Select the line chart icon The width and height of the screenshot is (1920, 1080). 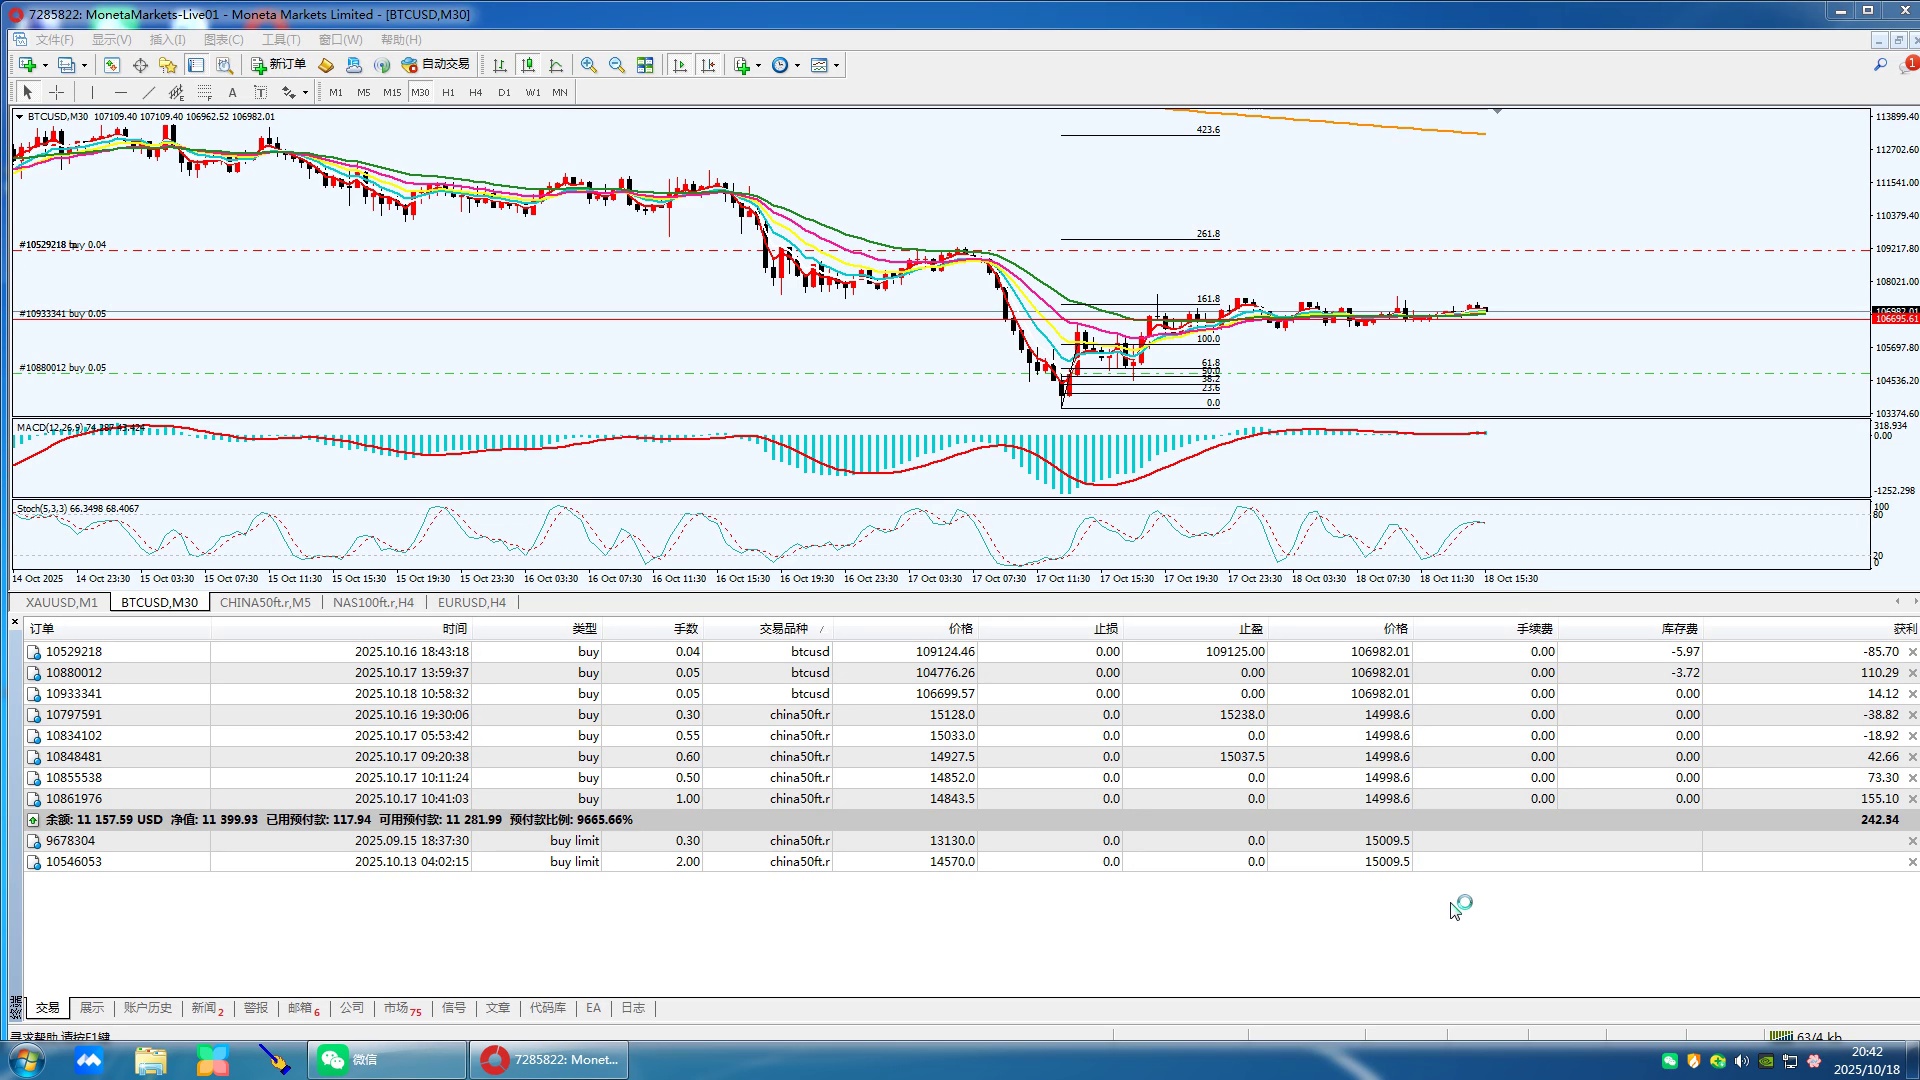556,65
